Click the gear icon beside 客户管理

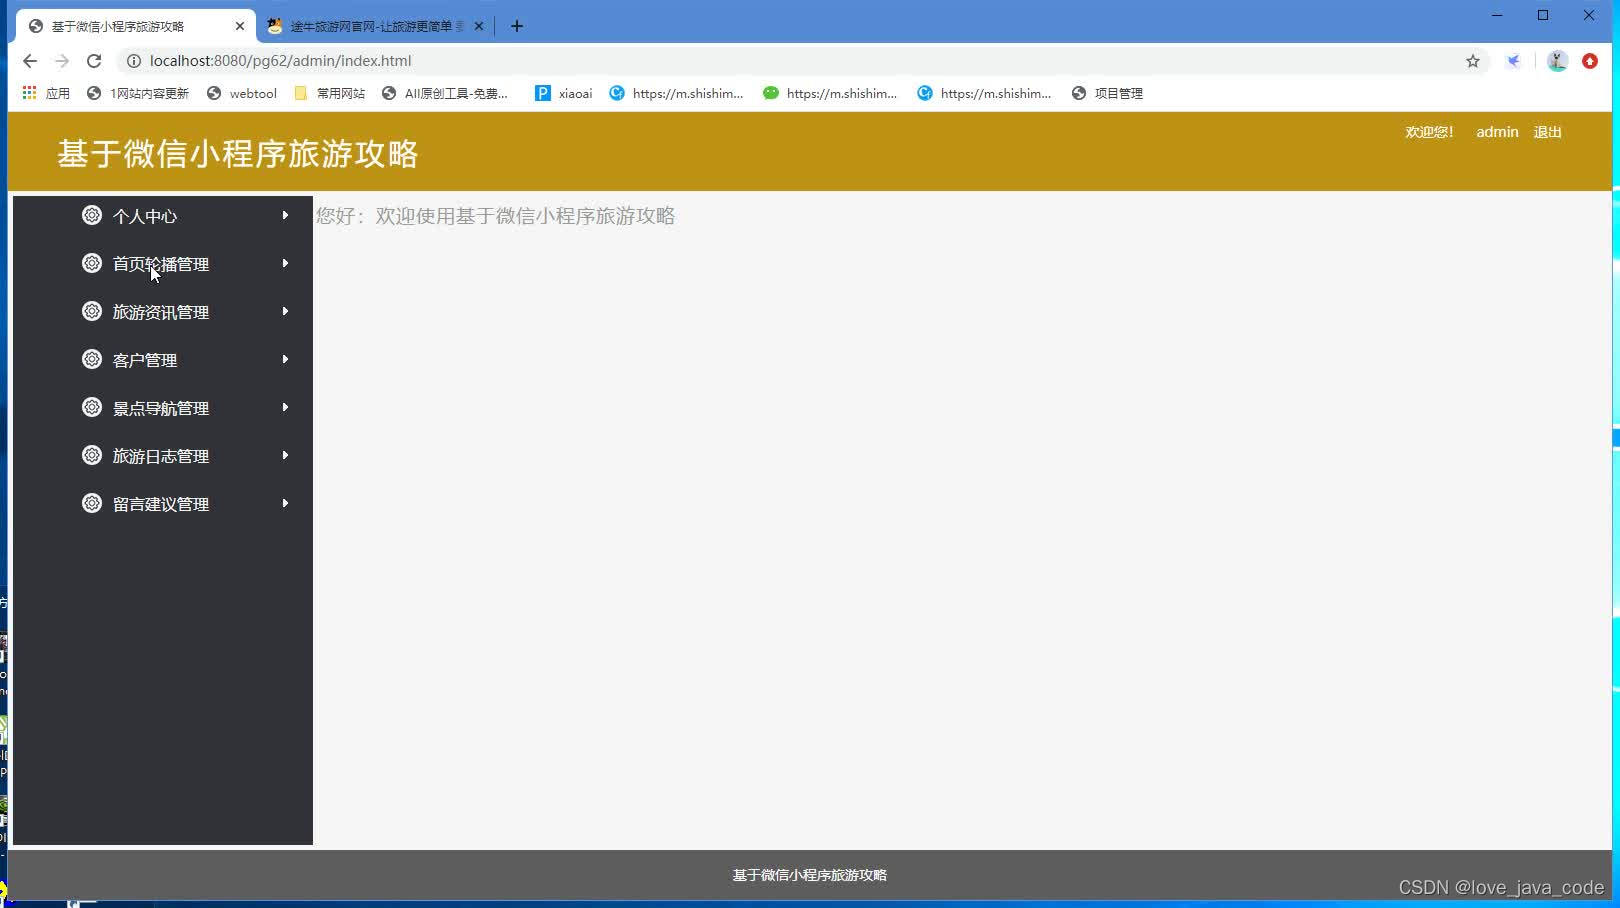92,359
